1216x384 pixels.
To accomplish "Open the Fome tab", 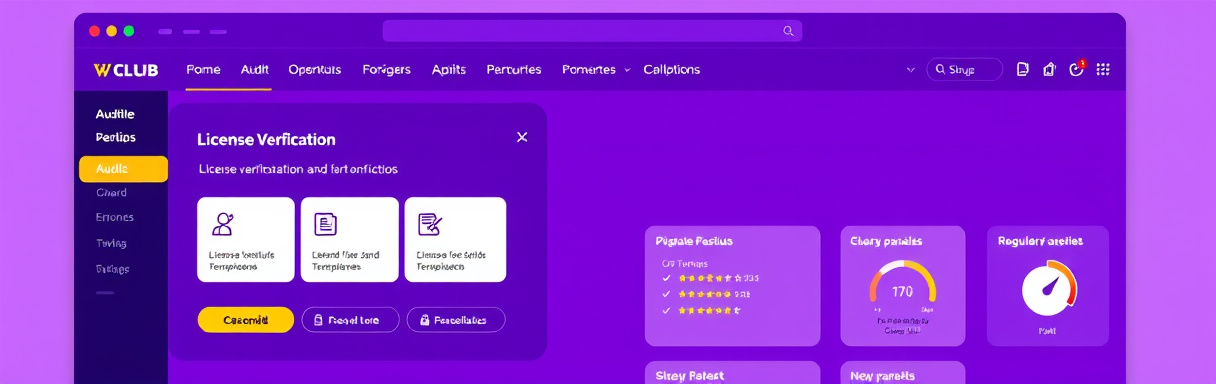I will [x=203, y=69].
